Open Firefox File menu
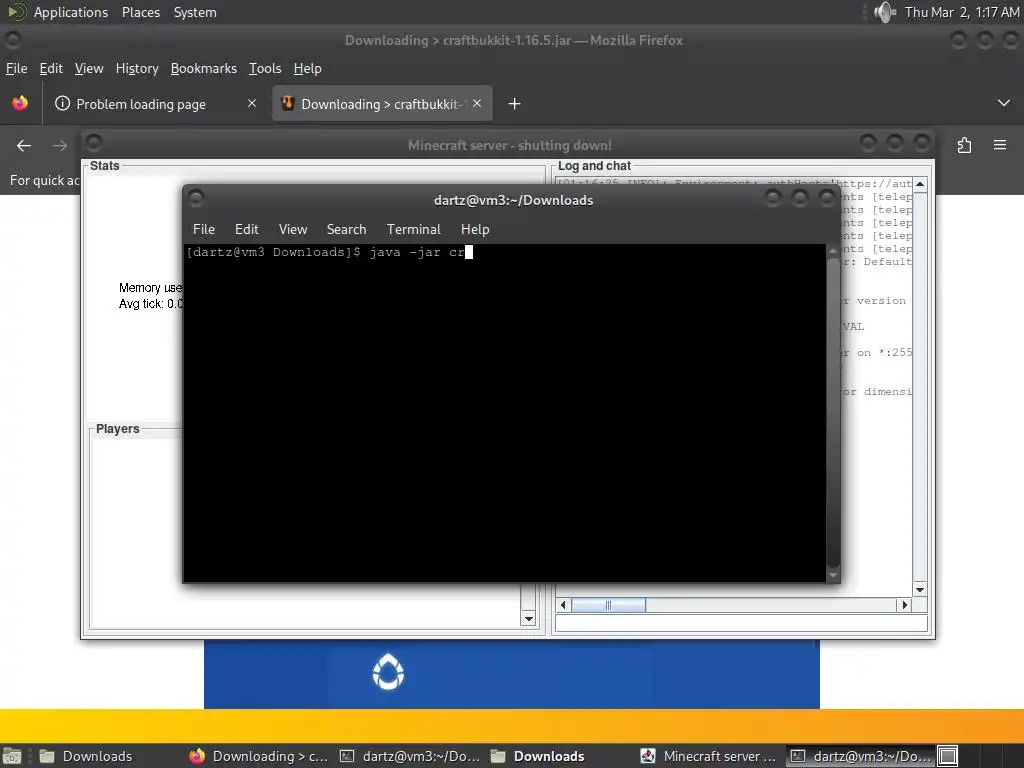Viewport: 1024px width, 768px height. [16, 69]
